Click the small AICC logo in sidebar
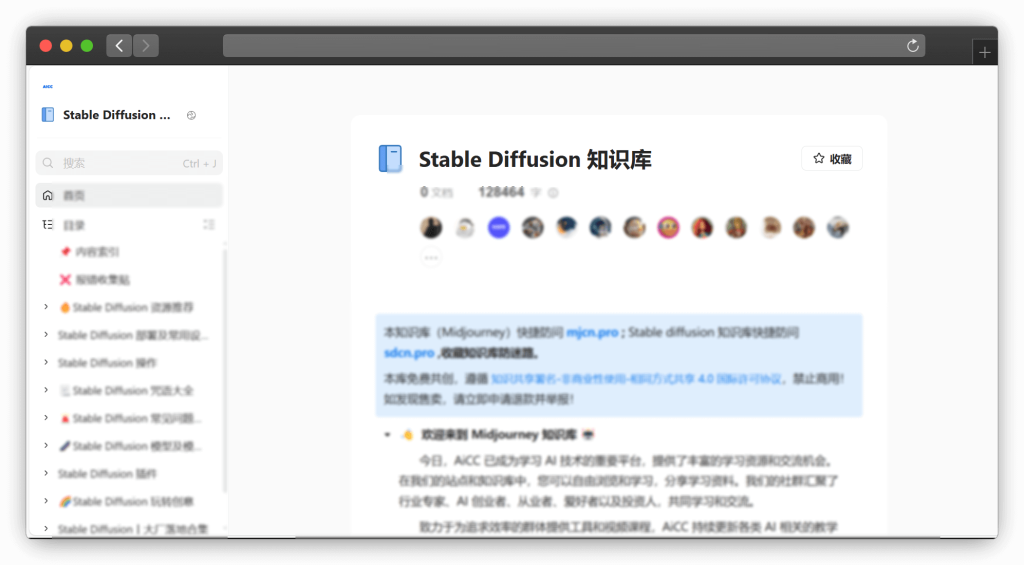The height and width of the screenshot is (565, 1024). (x=48, y=86)
